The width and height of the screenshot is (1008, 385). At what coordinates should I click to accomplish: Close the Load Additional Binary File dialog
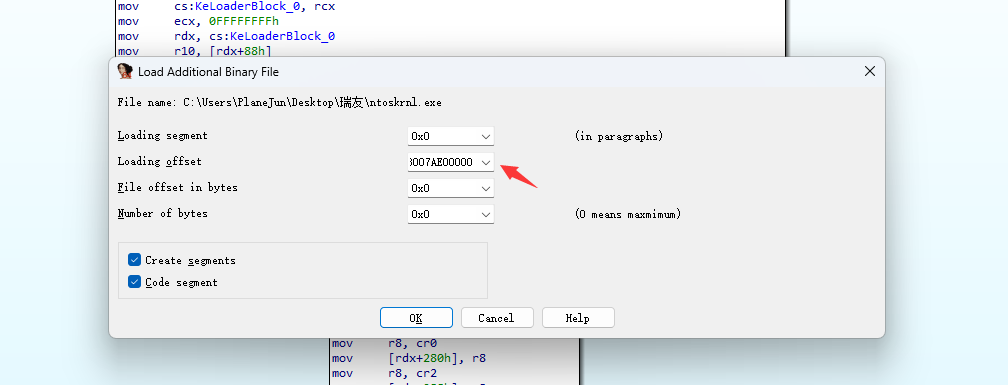pyautogui.click(x=869, y=71)
